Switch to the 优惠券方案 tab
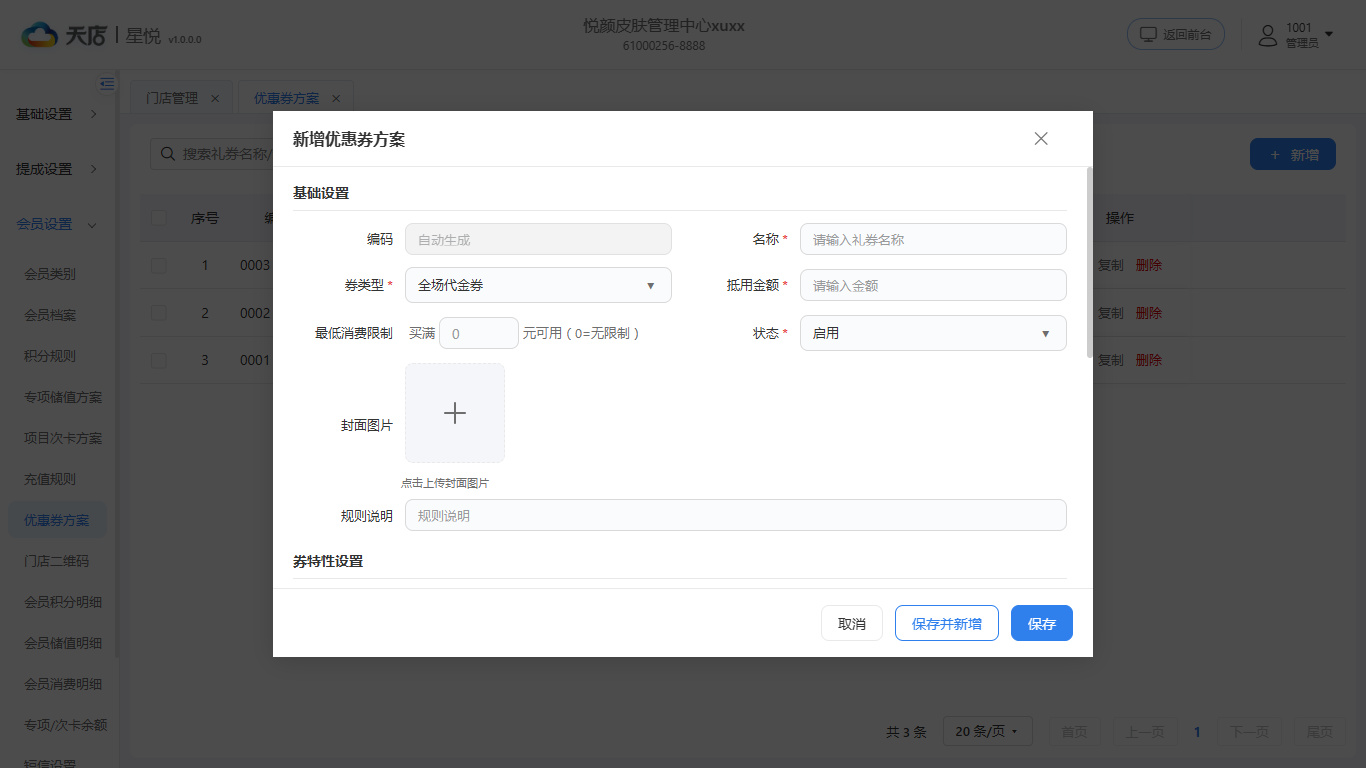This screenshot has width=1366, height=768. tap(287, 98)
